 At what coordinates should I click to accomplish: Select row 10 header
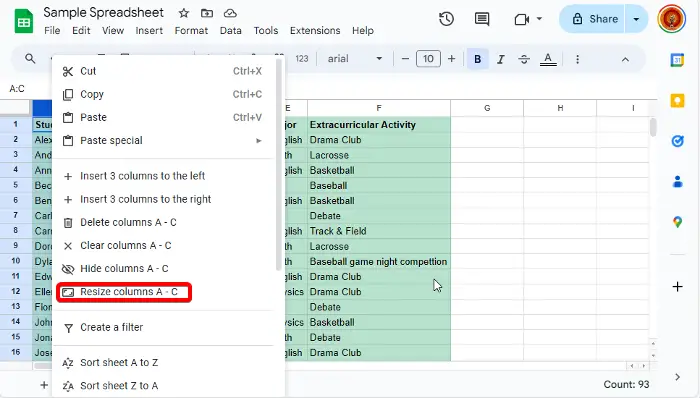[16, 261]
